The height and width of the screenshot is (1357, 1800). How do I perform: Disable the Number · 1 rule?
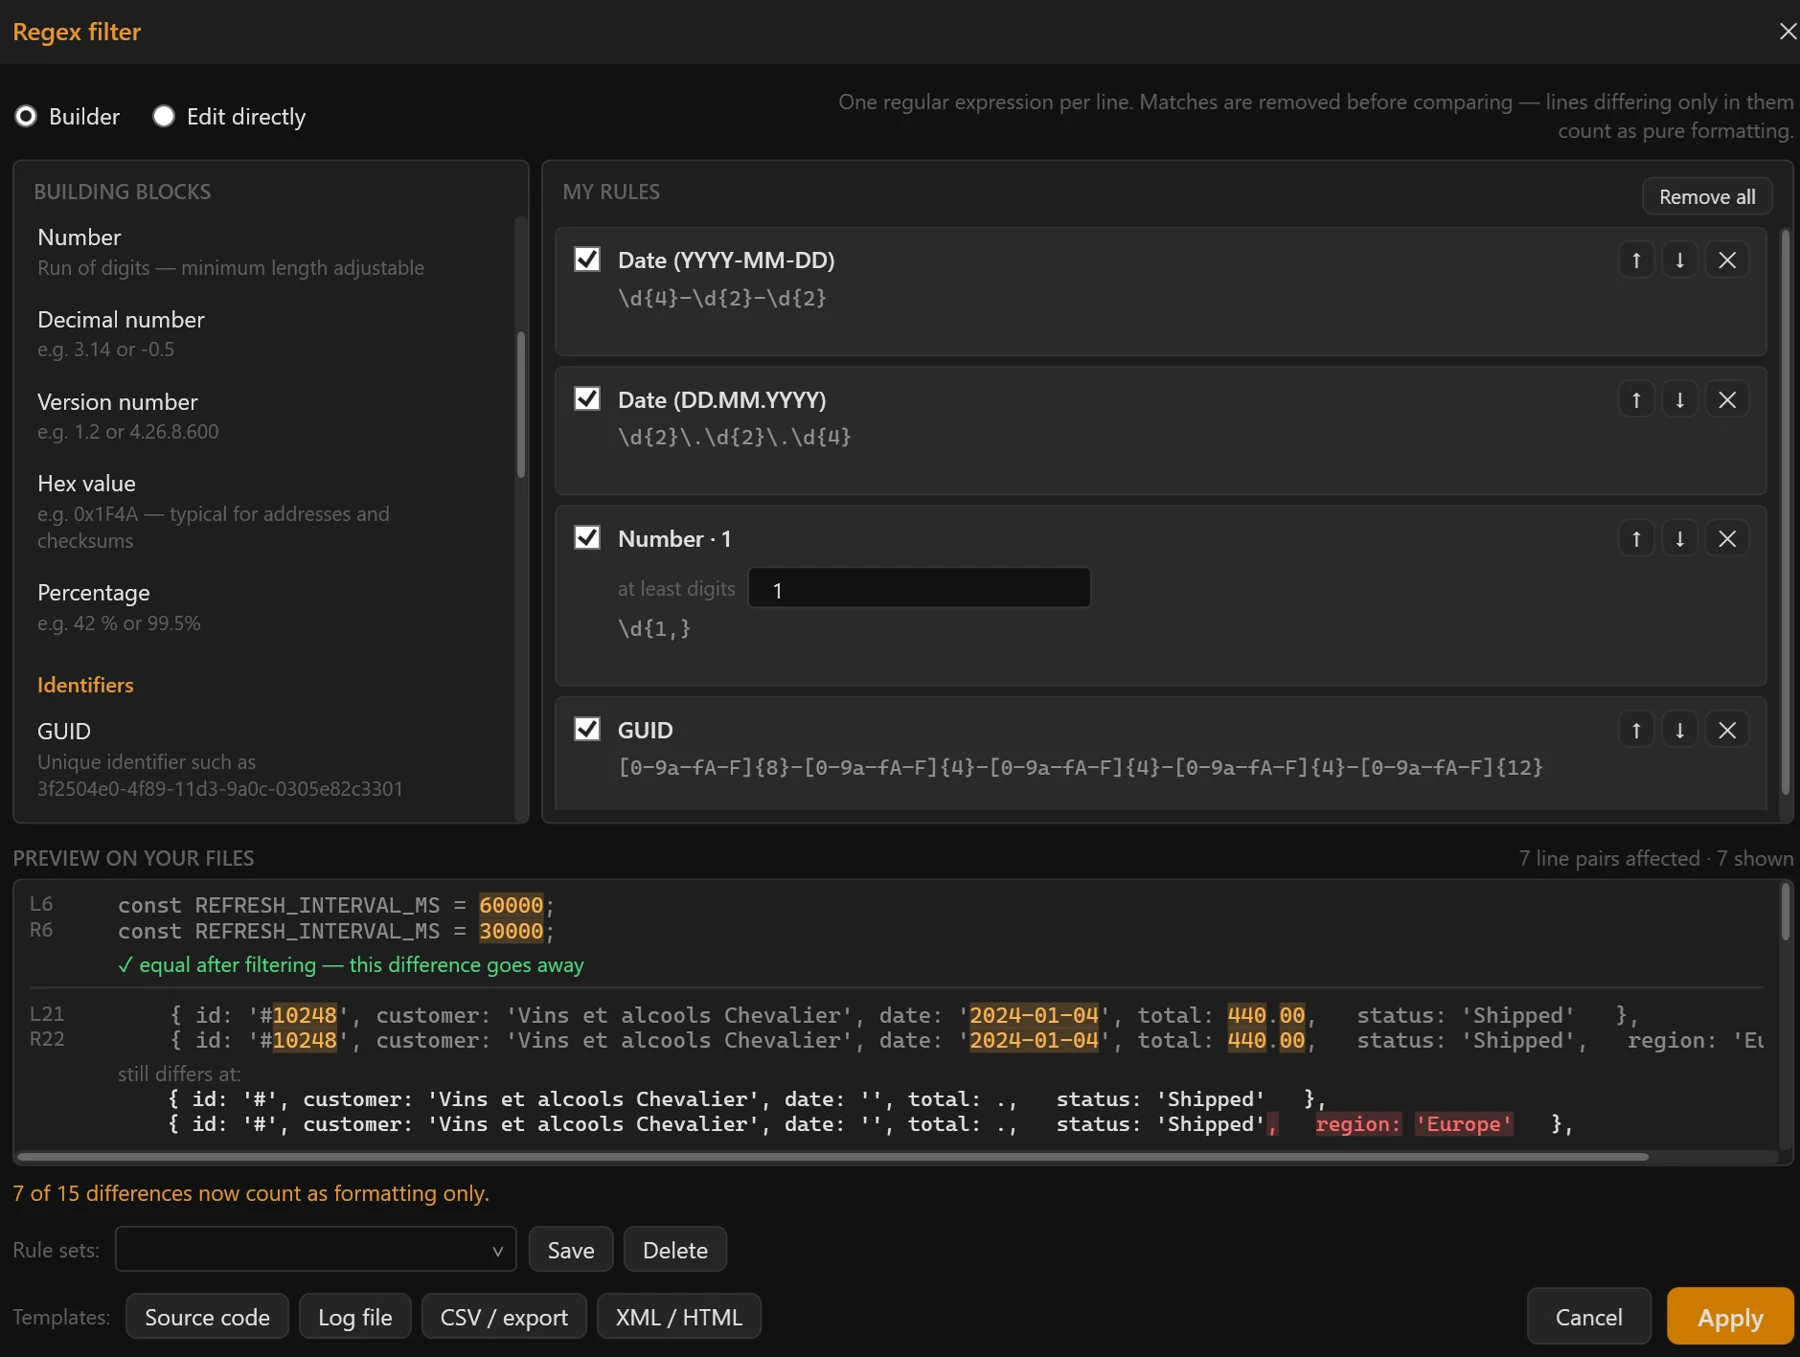[x=587, y=538]
